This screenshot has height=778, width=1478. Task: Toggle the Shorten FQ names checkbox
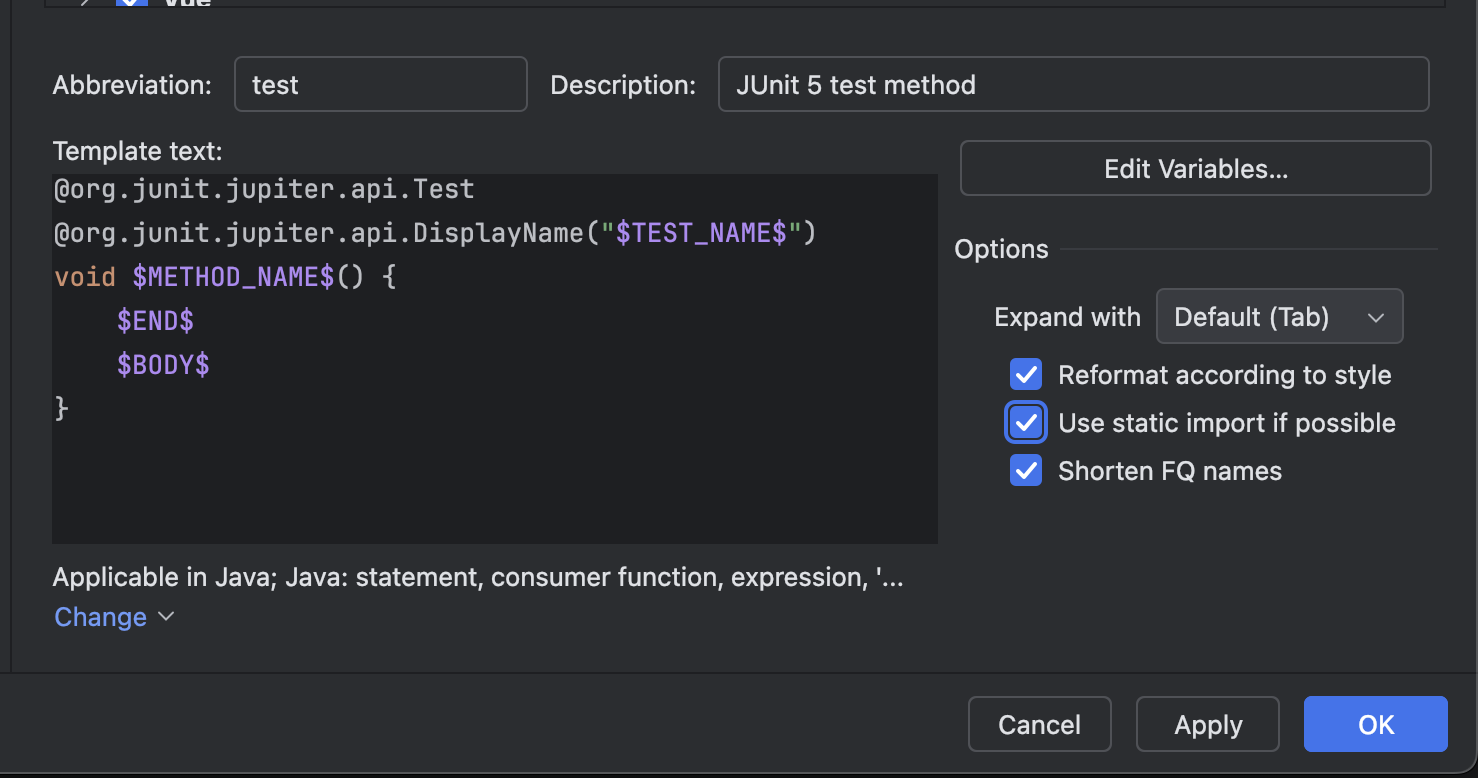tap(1026, 471)
